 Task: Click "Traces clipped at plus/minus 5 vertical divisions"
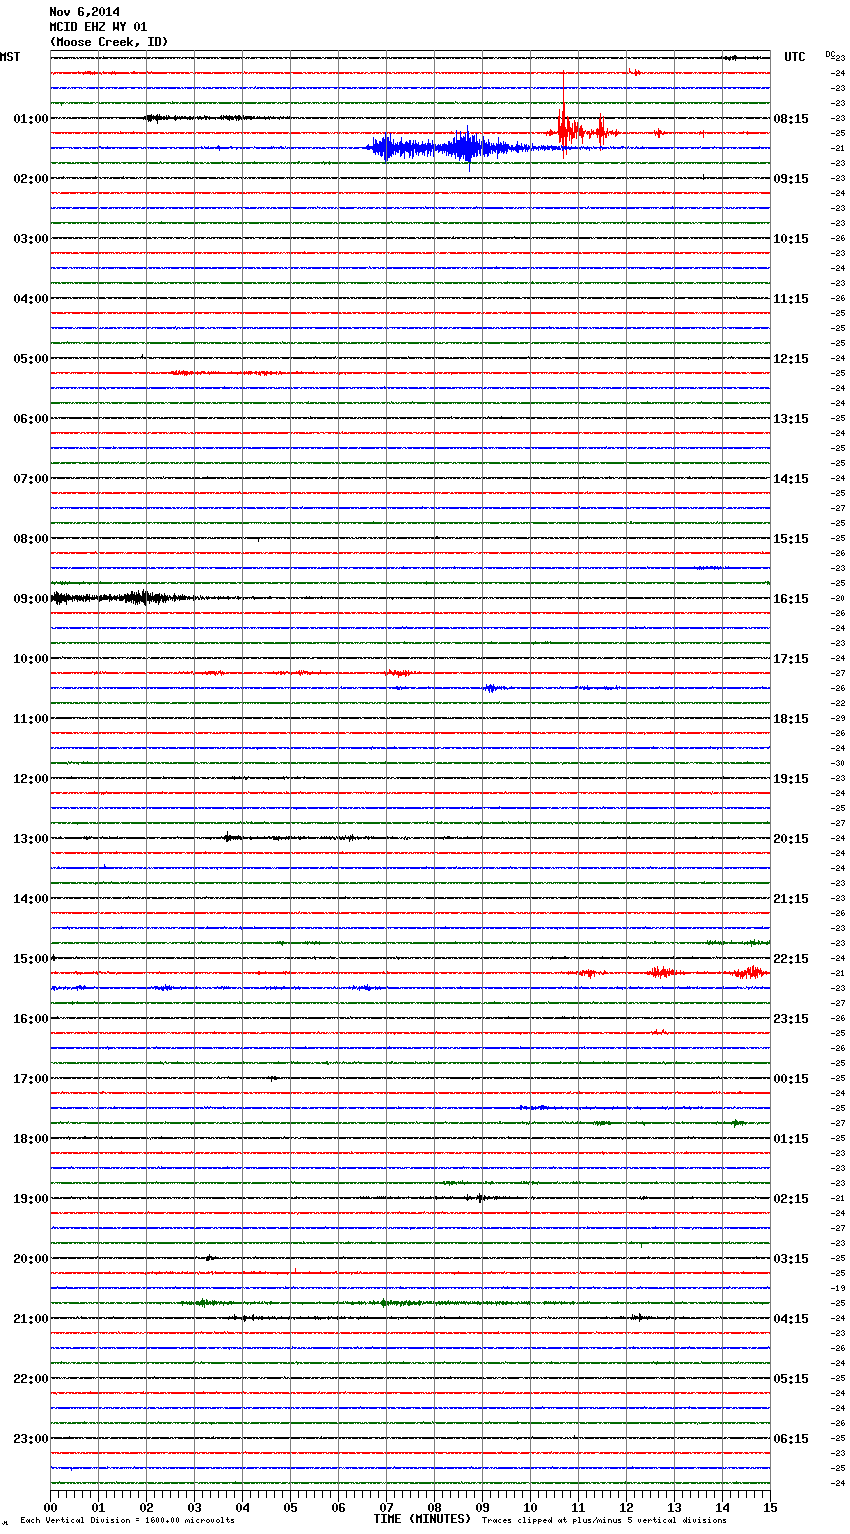[x=604, y=1520]
